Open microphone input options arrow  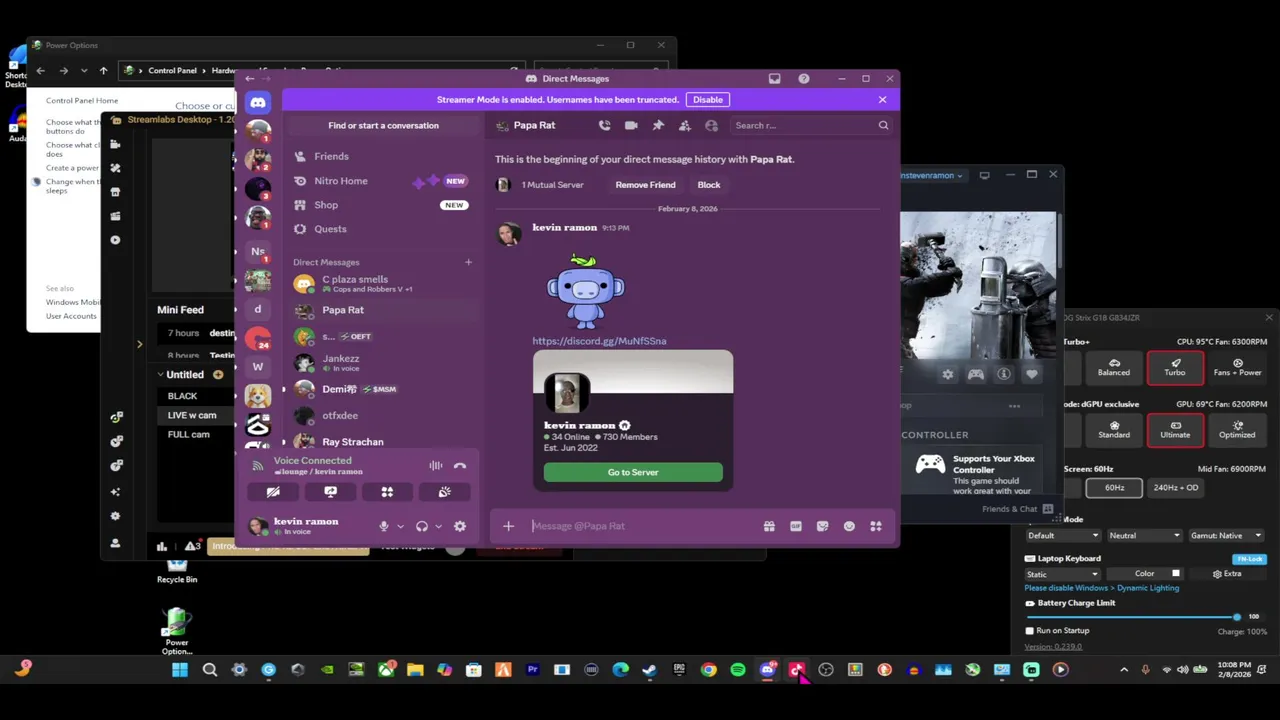tap(400, 526)
